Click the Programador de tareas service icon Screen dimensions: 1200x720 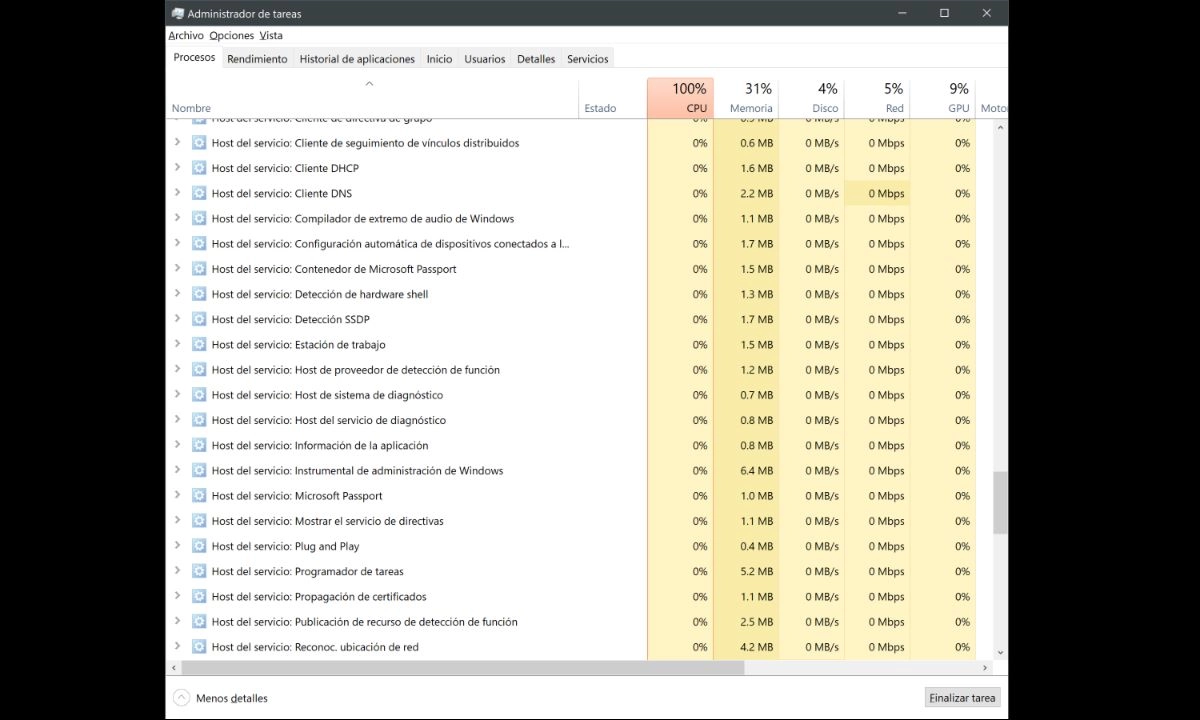[x=199, y=571]
